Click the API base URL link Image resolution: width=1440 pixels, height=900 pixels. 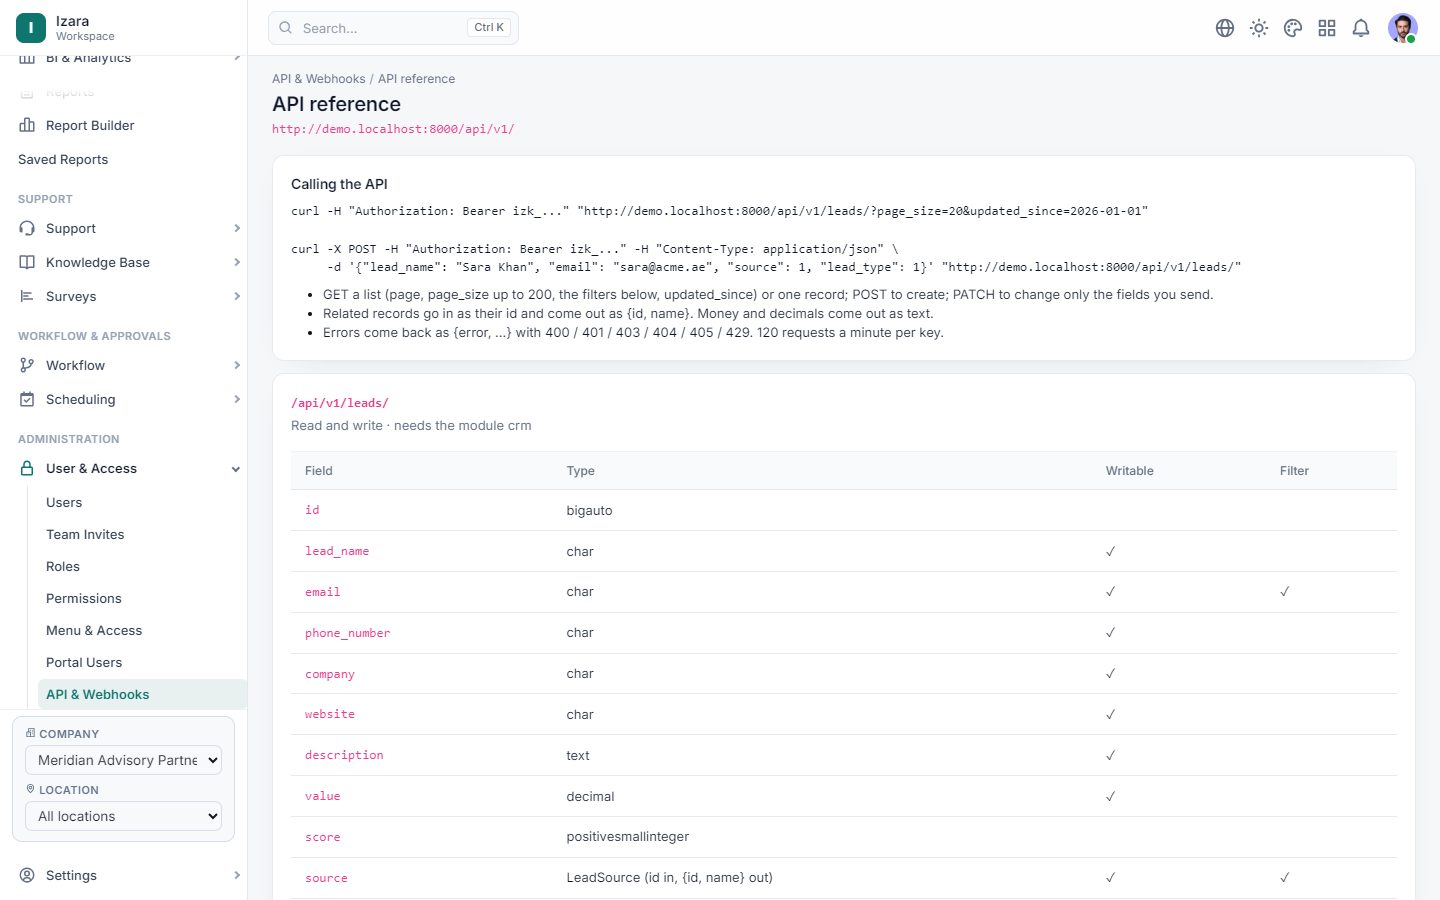click(393, 129)
